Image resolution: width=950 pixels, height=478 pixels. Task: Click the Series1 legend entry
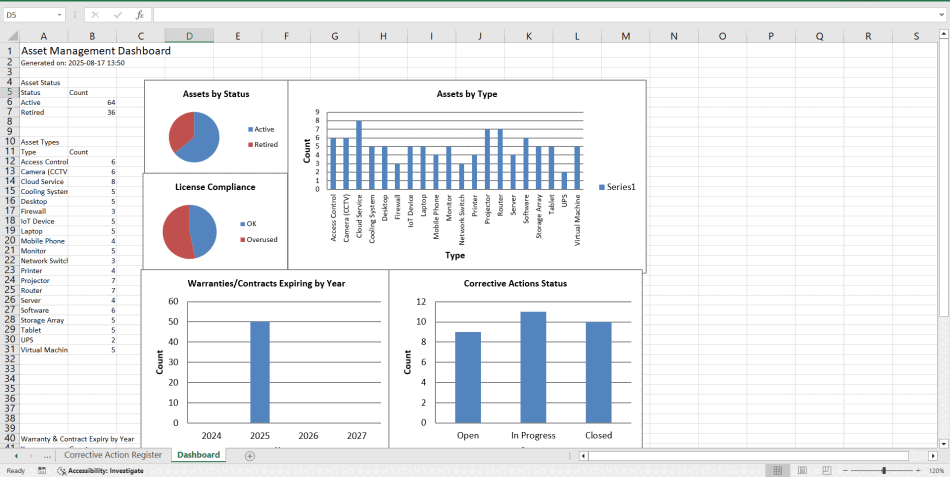pos(617,187)
